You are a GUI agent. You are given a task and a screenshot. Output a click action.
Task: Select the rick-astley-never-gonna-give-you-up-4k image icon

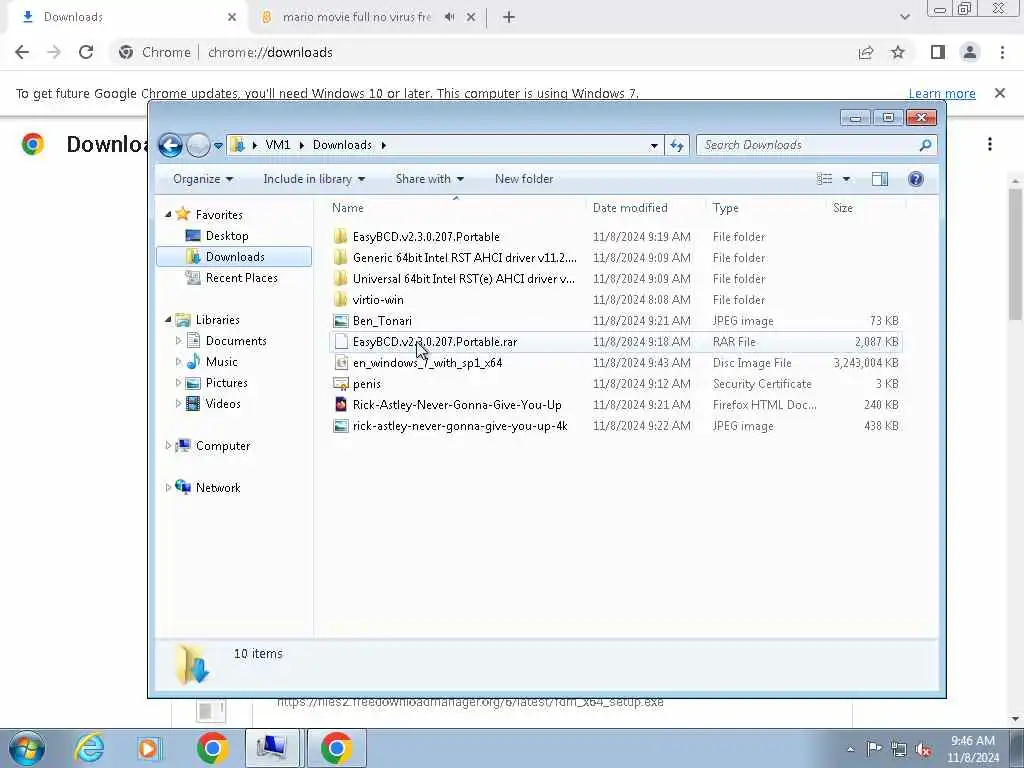[x=340, y=426]
